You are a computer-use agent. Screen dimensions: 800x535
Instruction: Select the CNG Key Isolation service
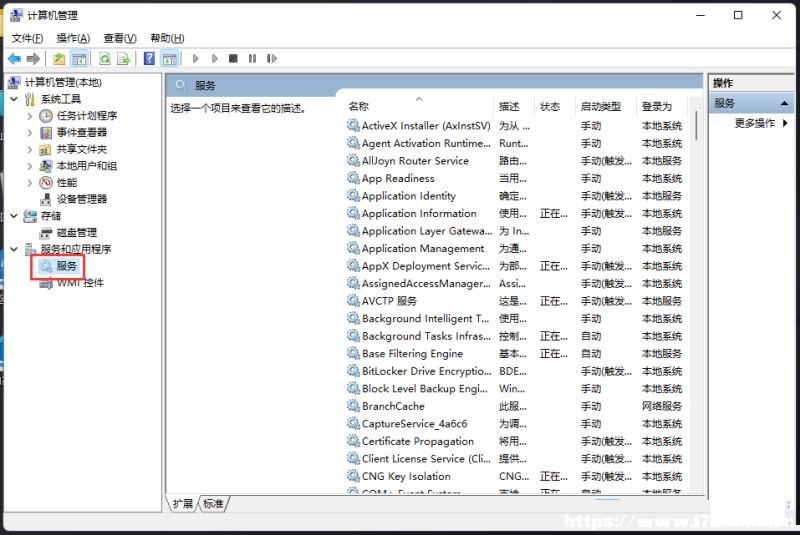[406, 476]
